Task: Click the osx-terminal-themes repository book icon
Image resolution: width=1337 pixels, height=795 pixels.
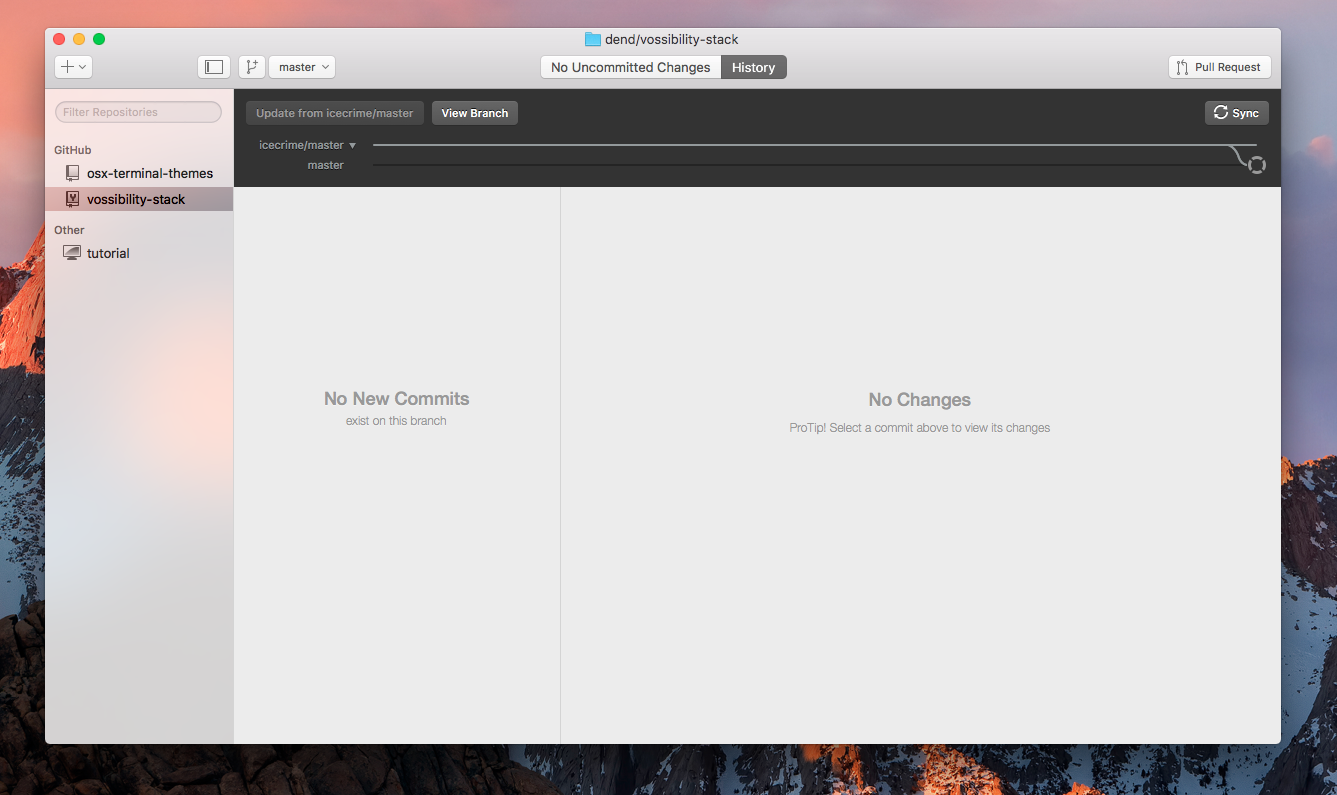Action: 72,173
